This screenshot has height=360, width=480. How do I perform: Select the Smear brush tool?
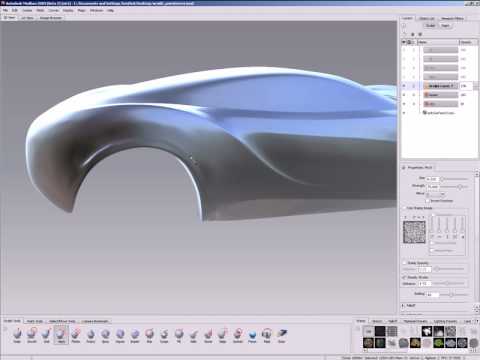[x=208, y=334]
